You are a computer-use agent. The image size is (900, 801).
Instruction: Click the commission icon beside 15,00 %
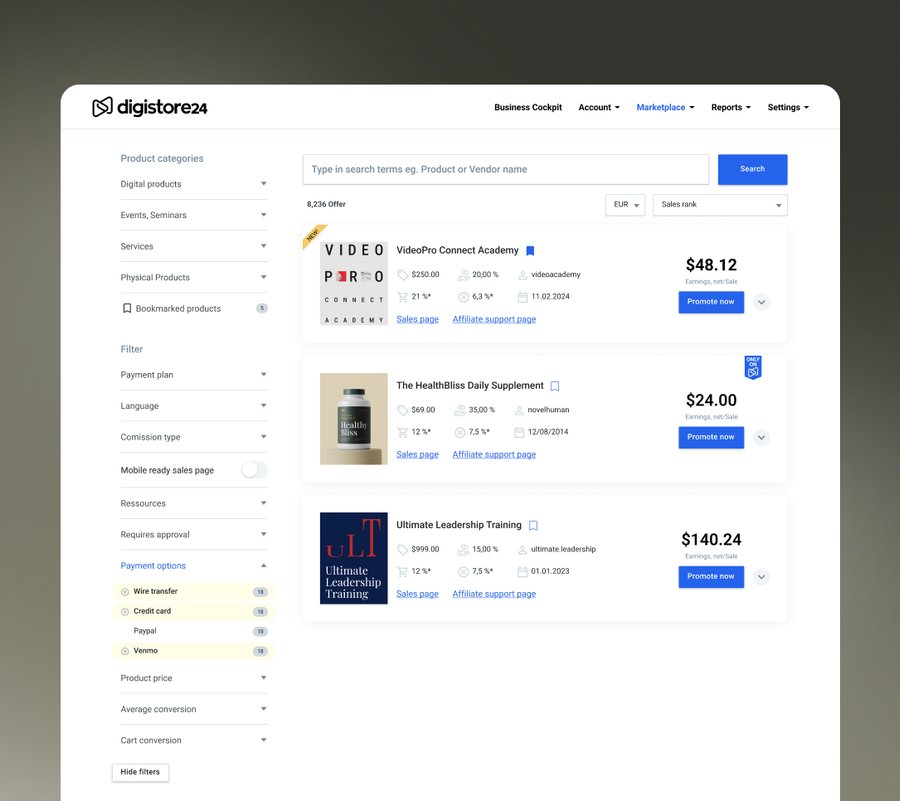463,550
